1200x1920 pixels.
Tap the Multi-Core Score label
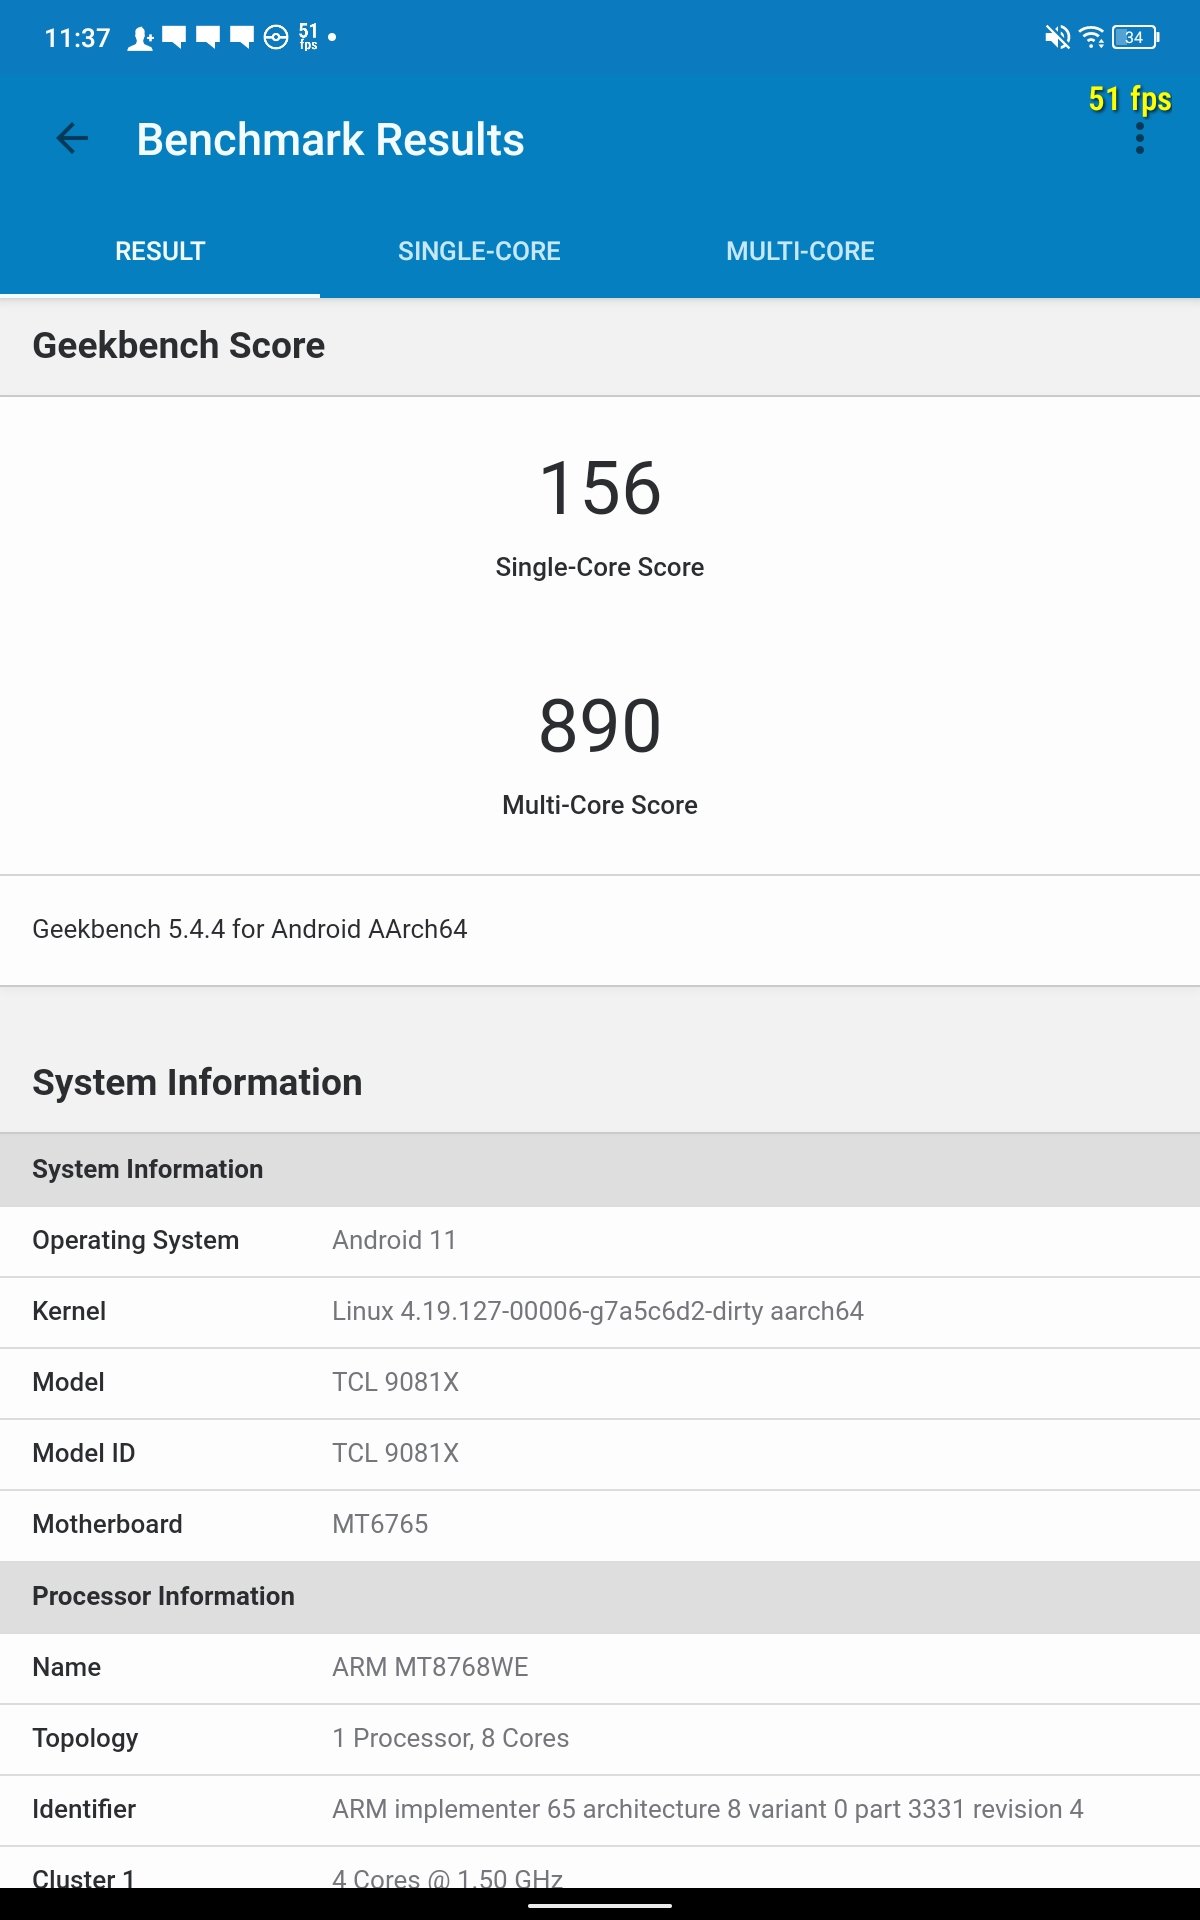(600, 805)
